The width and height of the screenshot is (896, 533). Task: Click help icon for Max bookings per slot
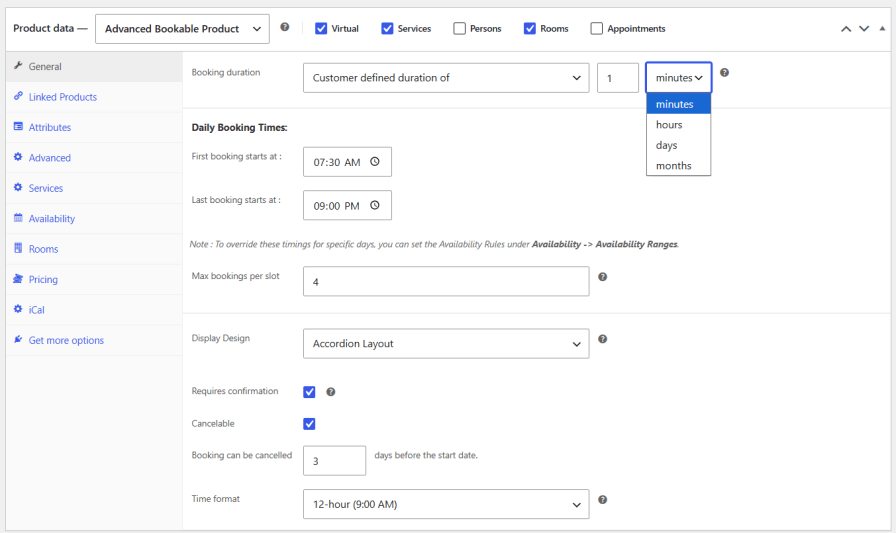[602, 276]
